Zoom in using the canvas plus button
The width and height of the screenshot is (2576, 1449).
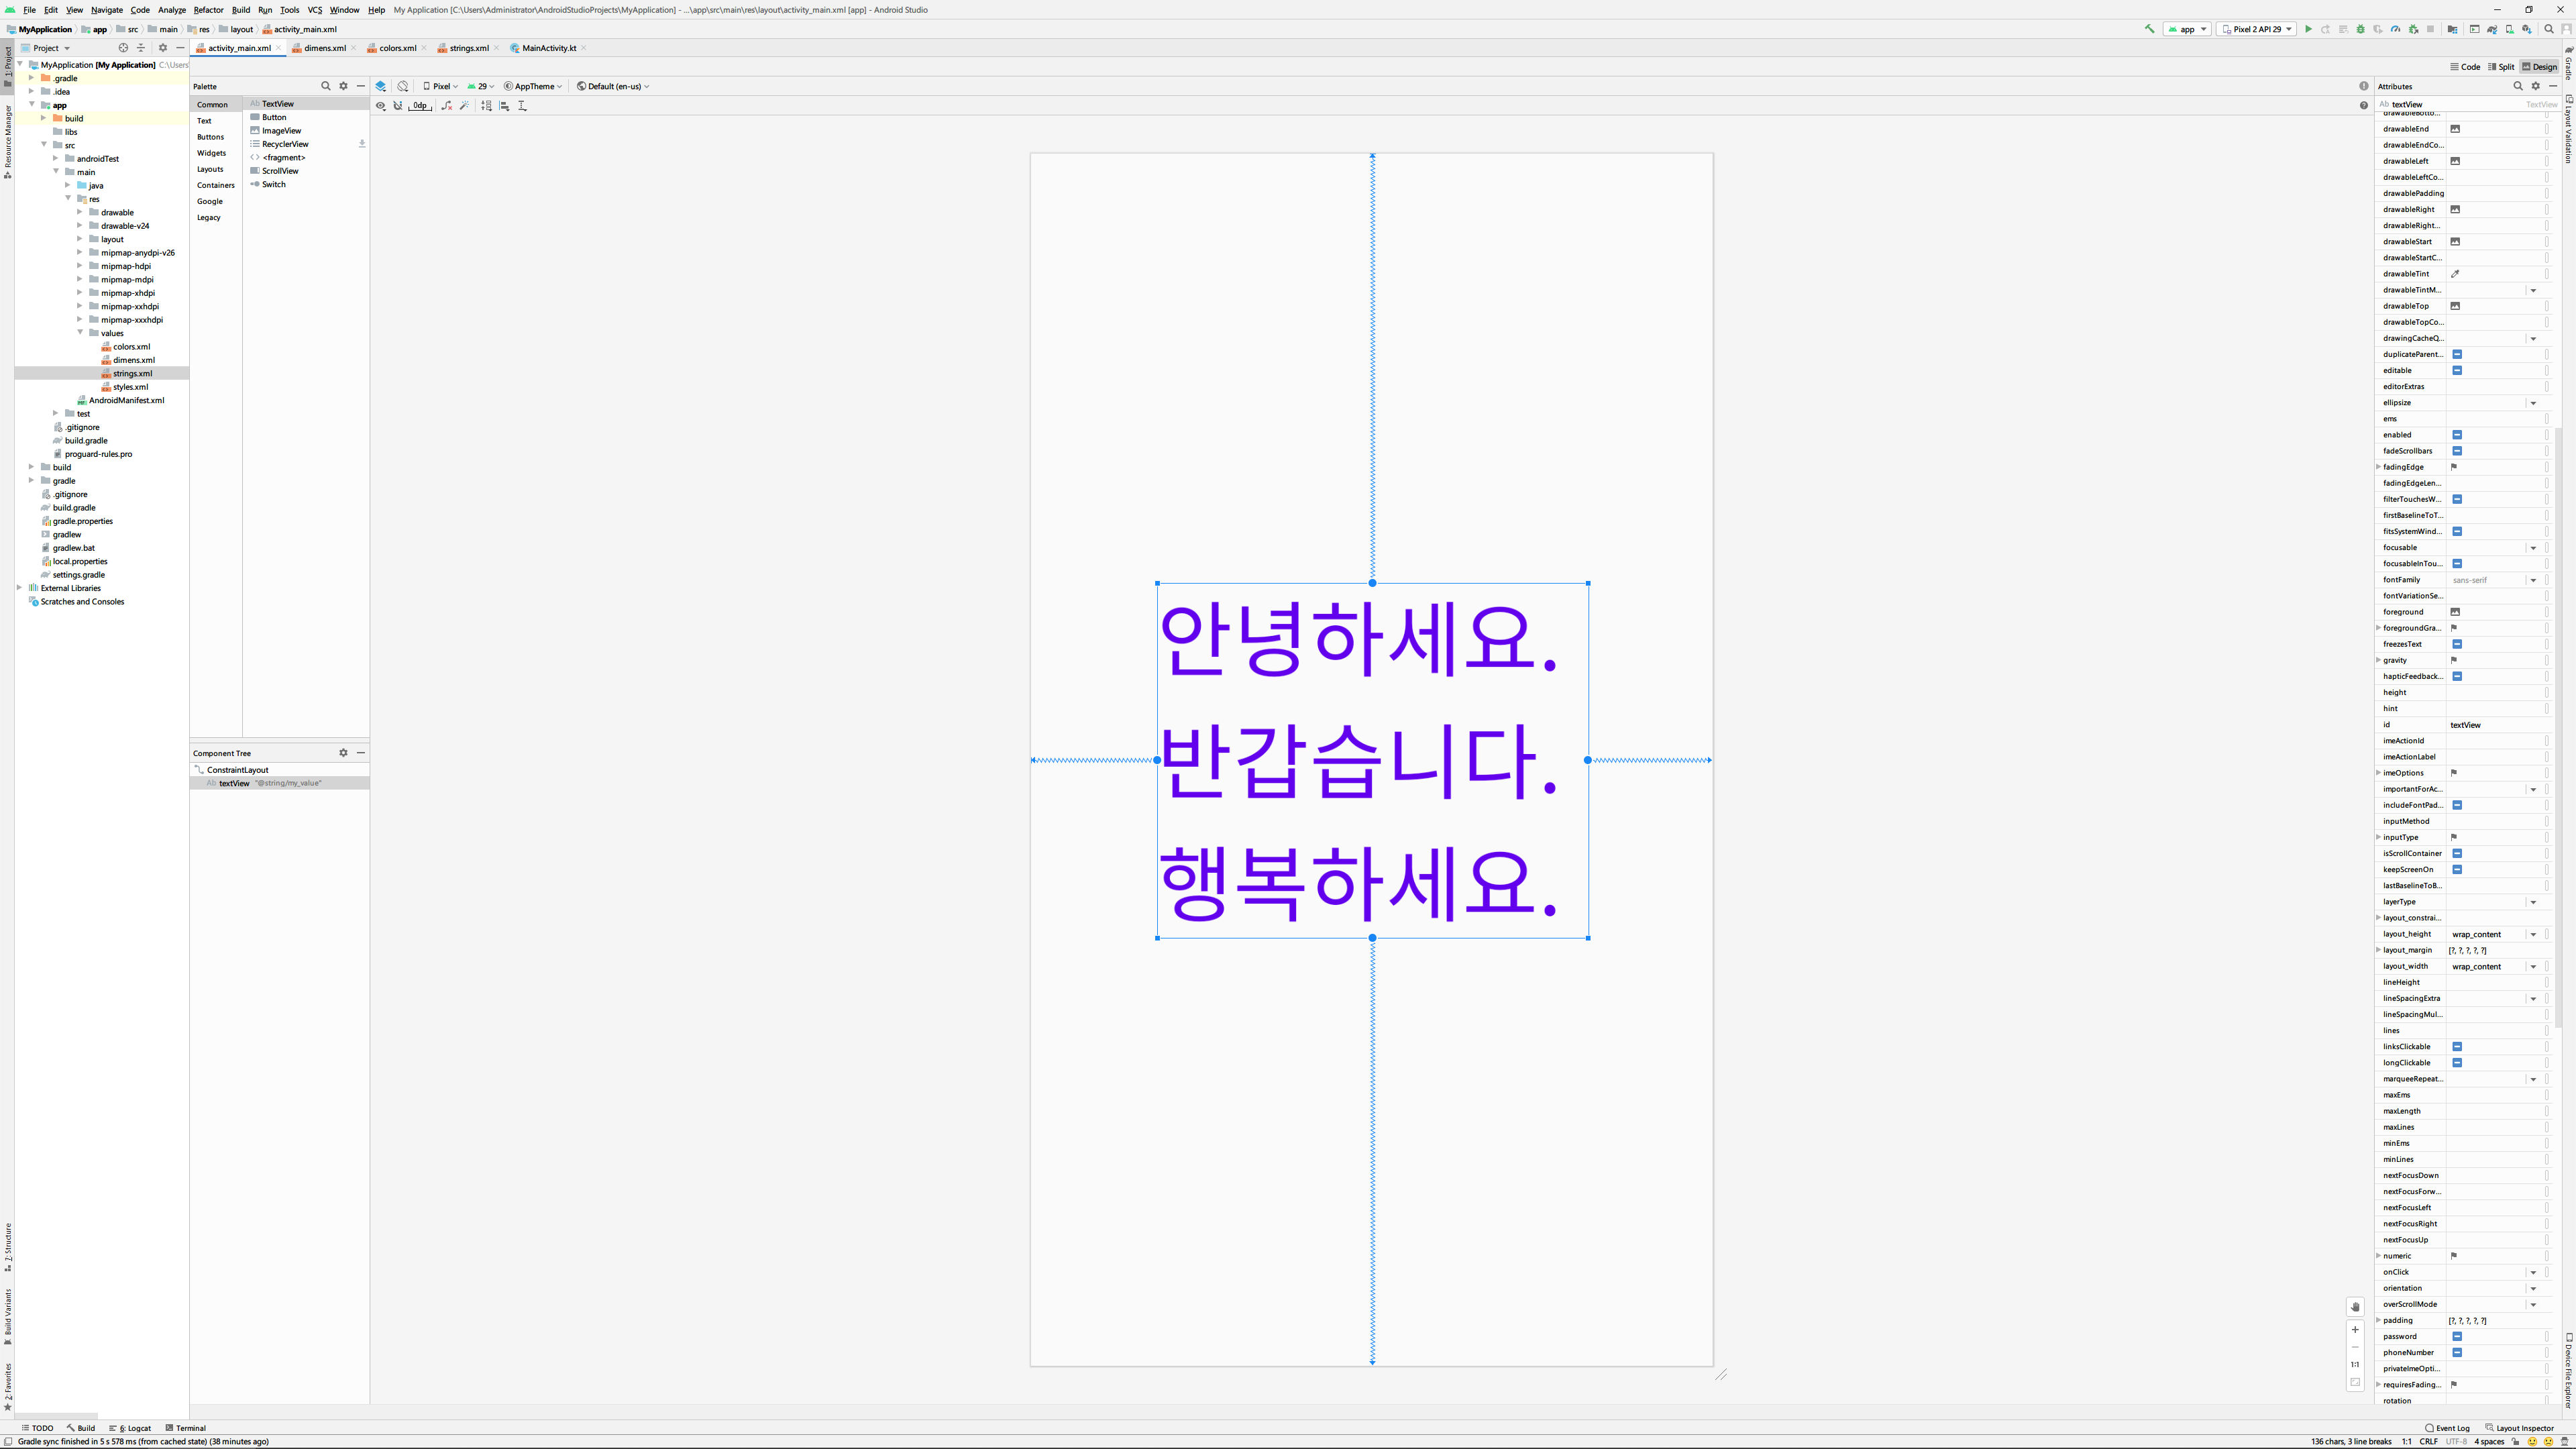click(x=2355, y=1330)
